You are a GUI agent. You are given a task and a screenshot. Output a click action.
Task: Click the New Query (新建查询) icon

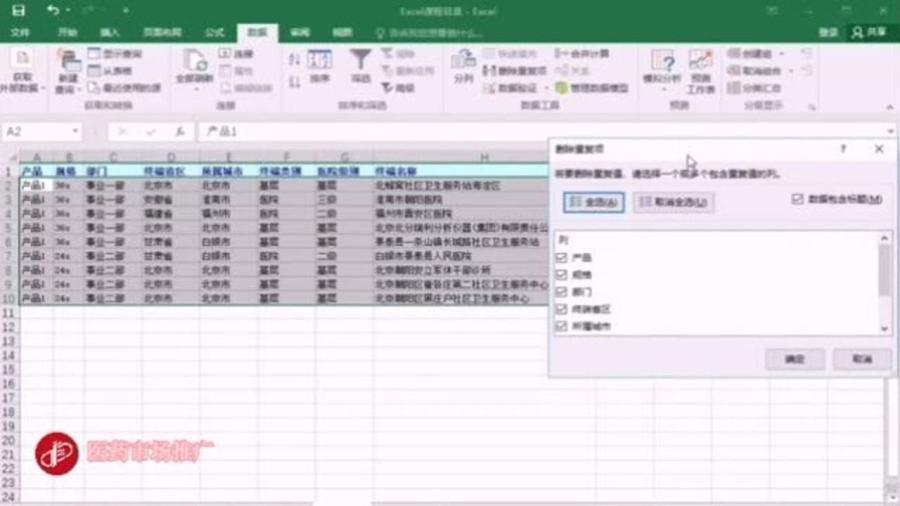point(68,68)
